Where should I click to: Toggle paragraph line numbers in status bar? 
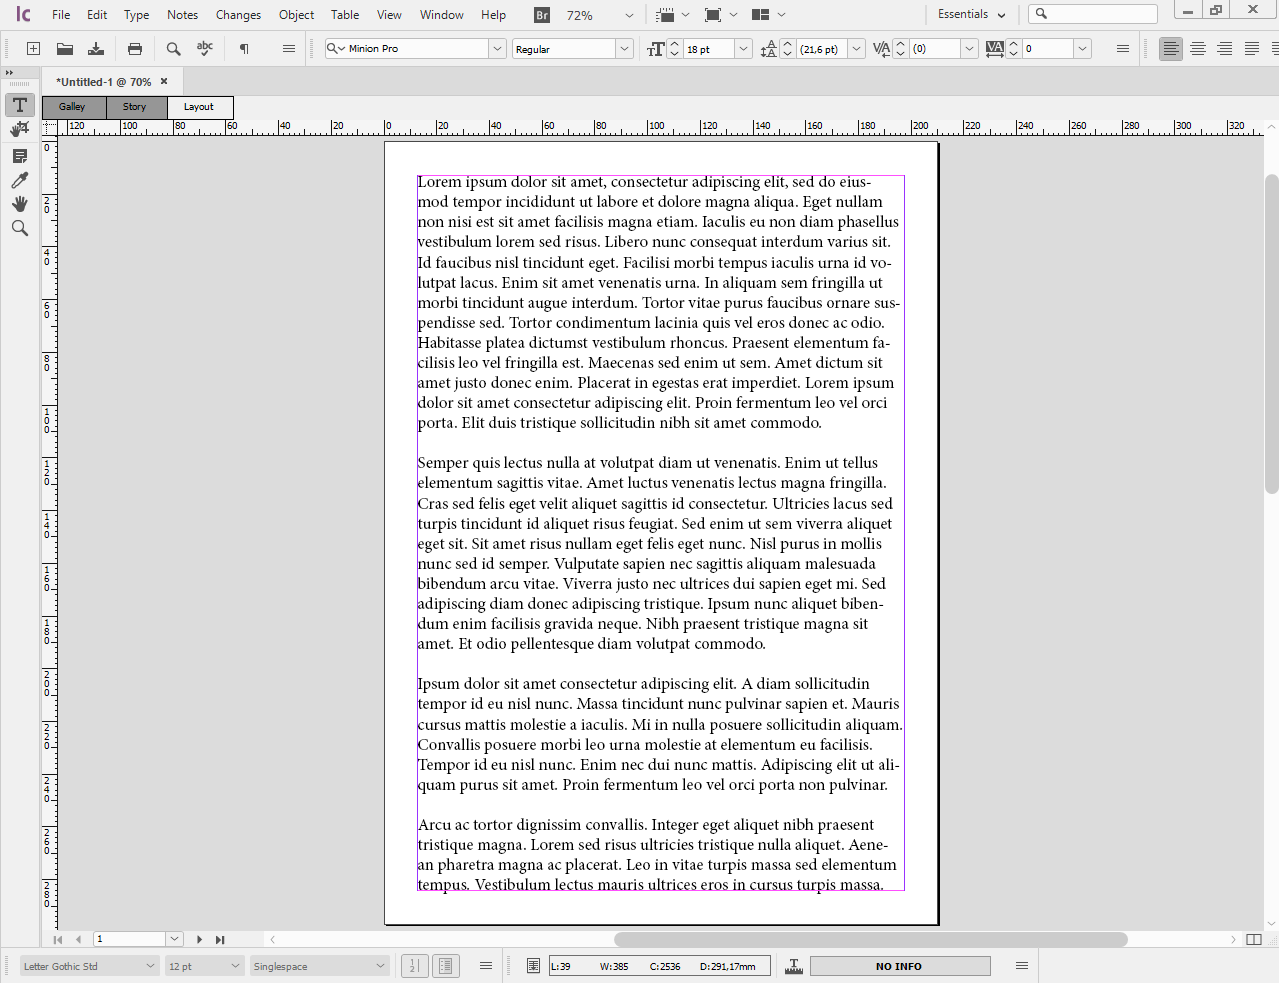coord(414,965)
